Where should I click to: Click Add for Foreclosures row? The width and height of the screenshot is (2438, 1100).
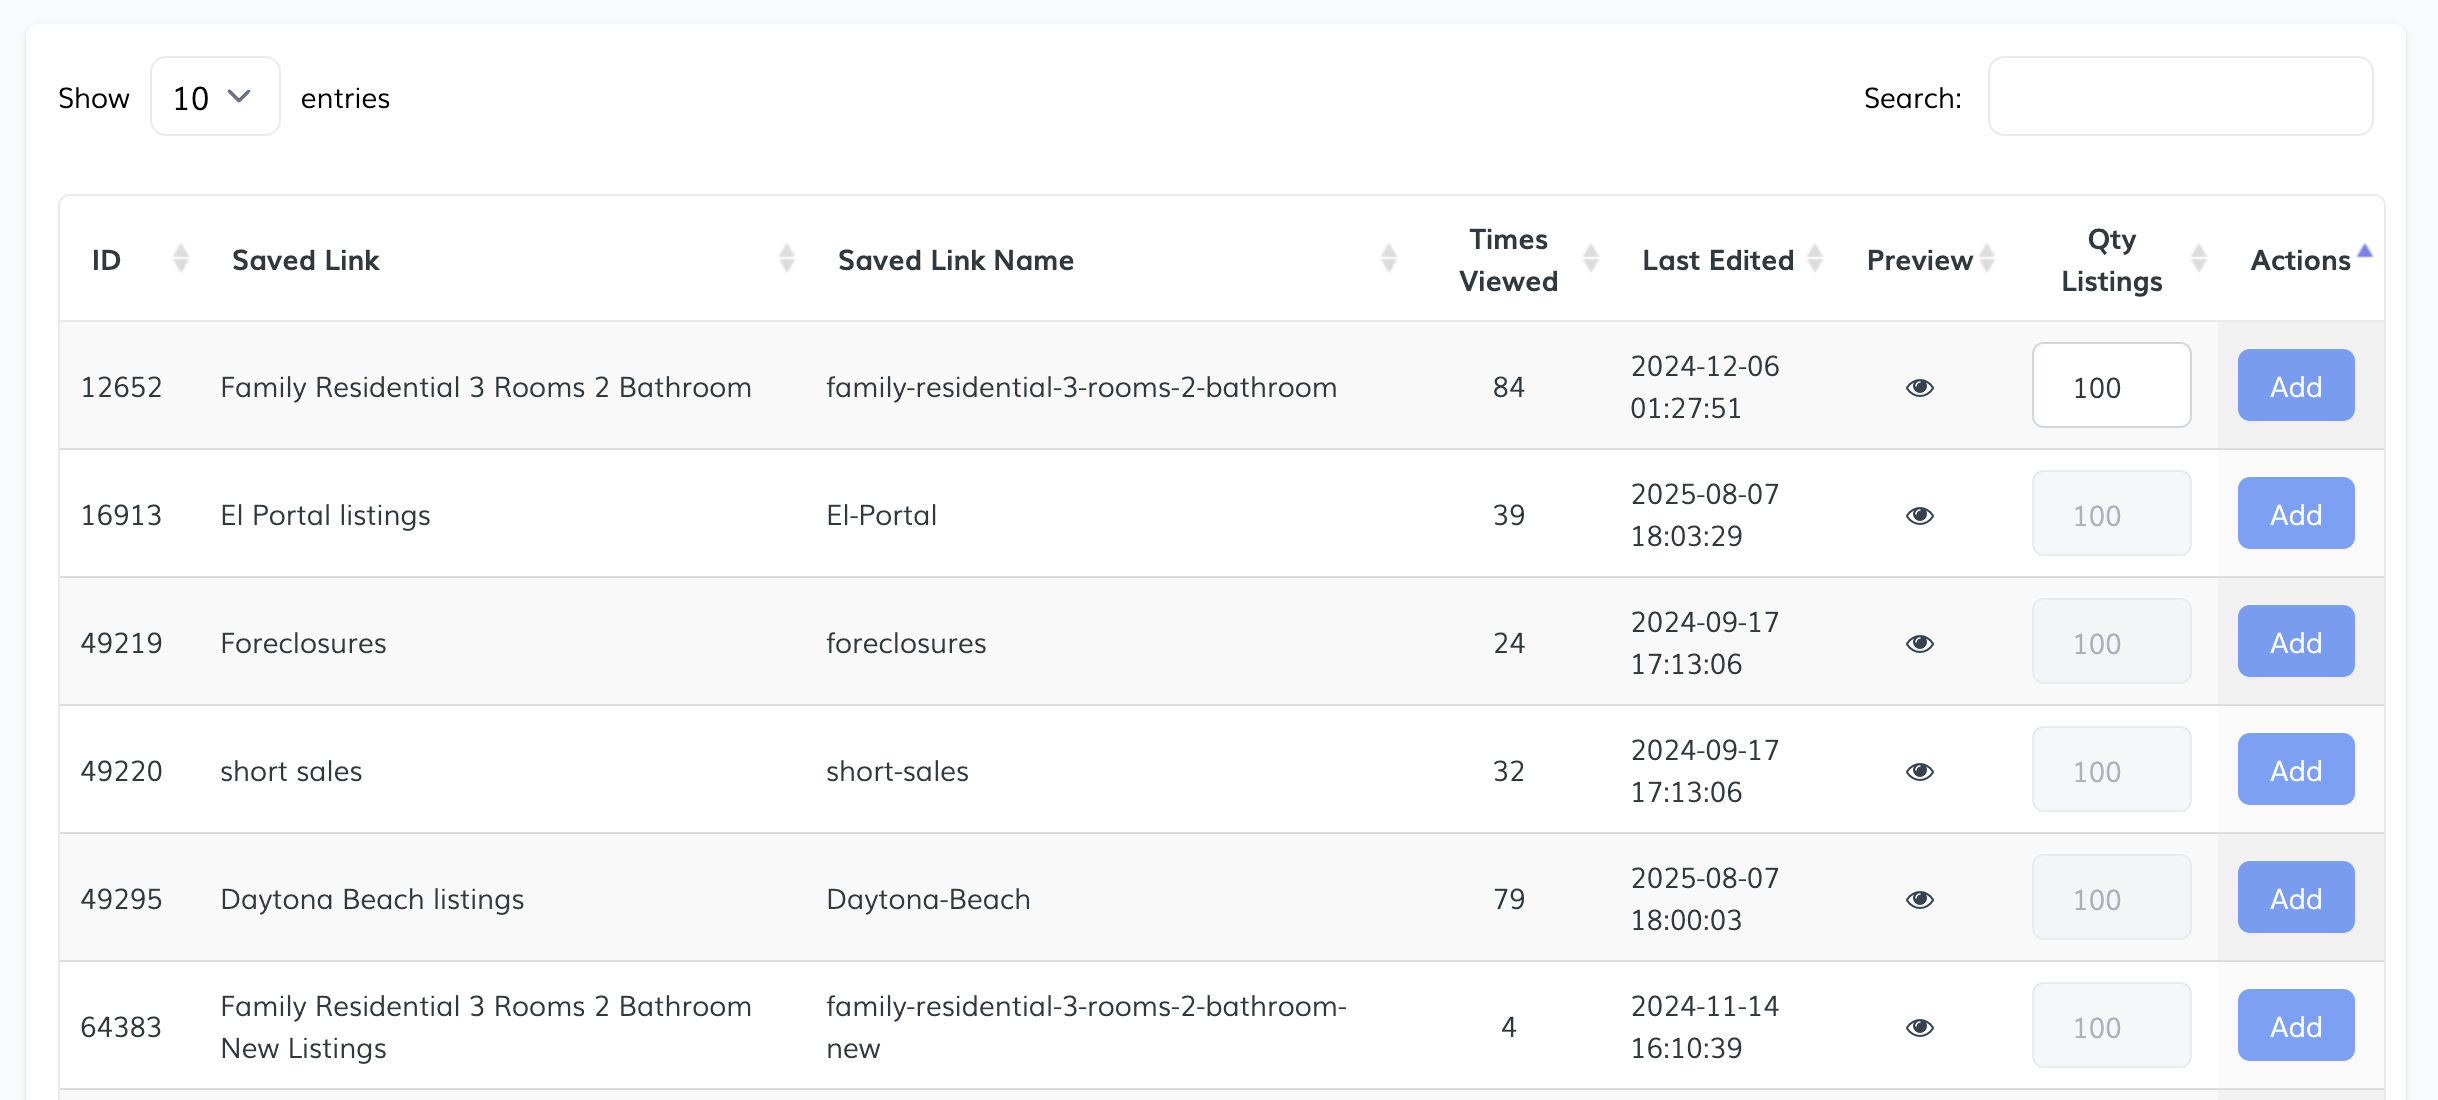click(2295, 642)
